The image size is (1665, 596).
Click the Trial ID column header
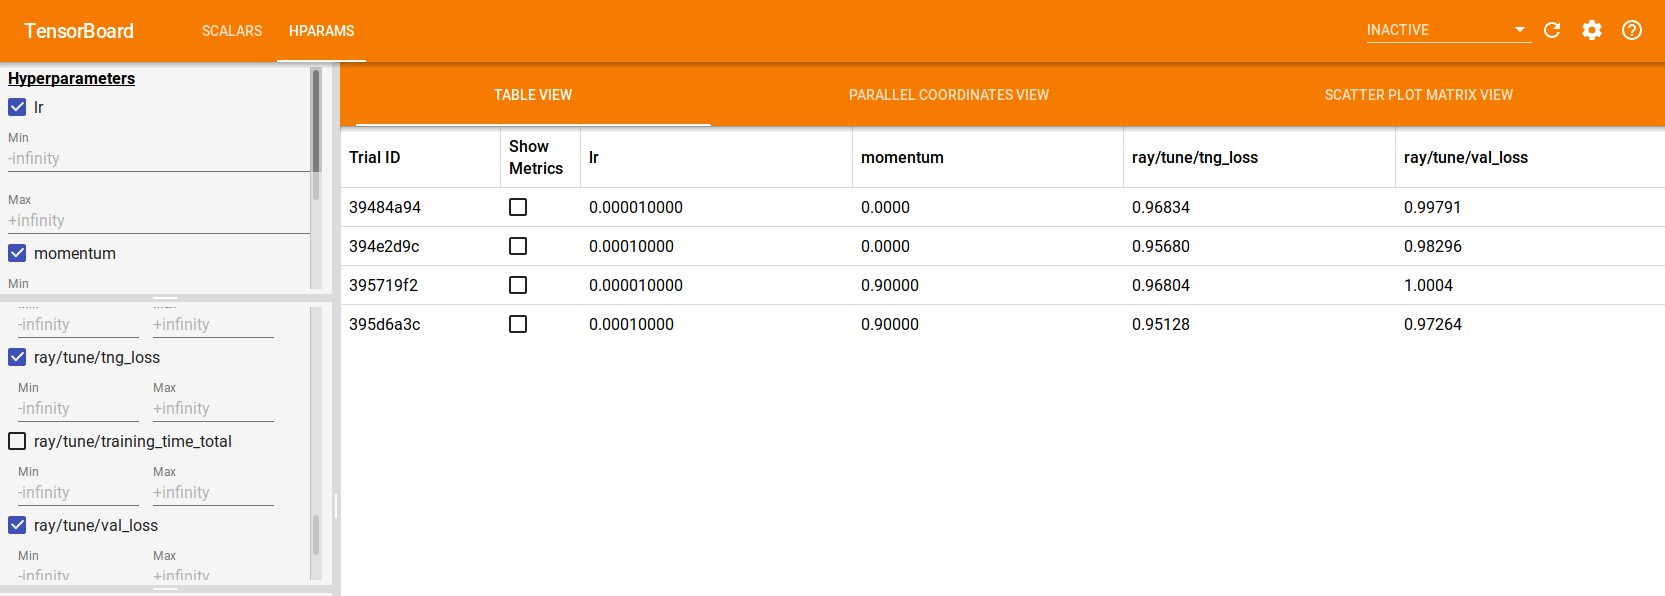374,157
